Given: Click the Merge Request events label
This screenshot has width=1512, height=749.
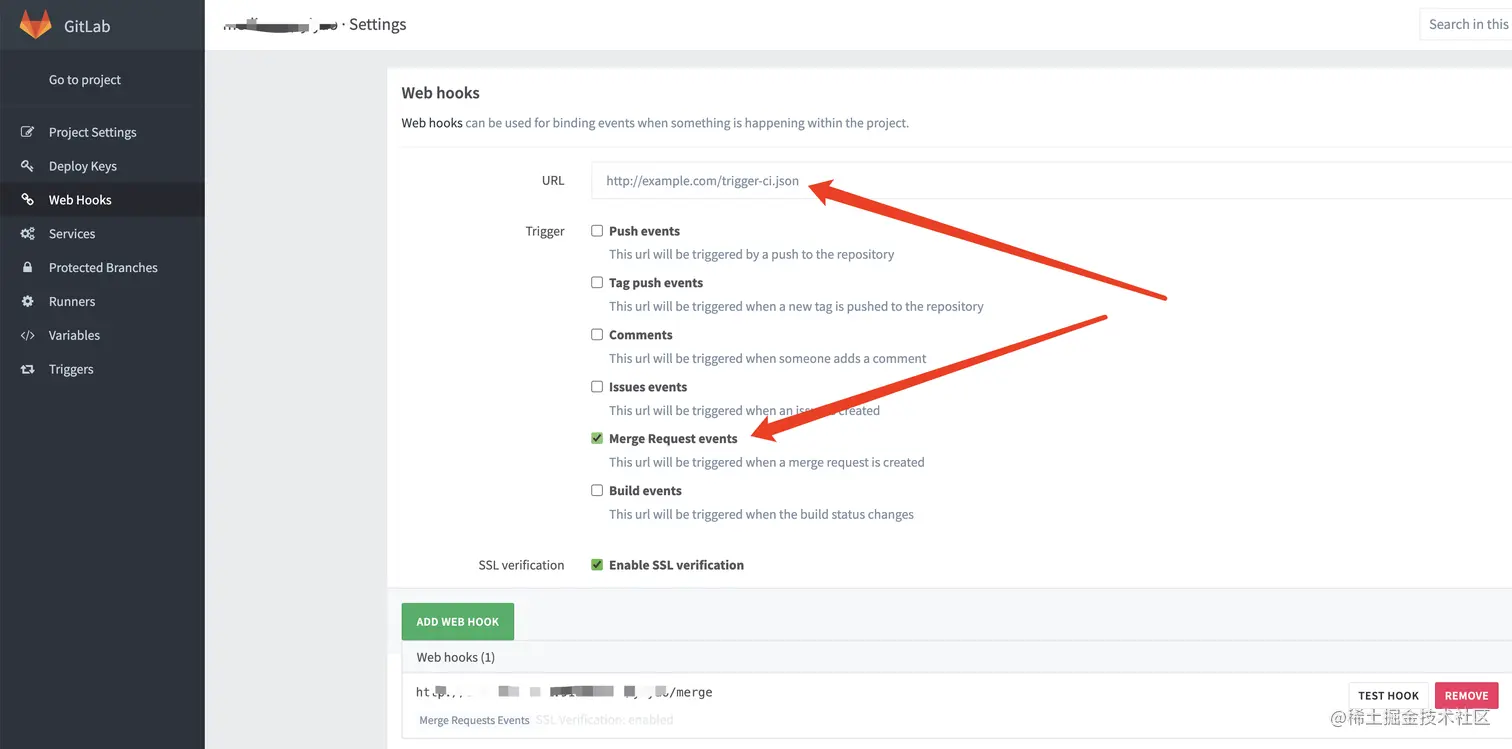Looking at the screenshot, I should coord(673,439).
